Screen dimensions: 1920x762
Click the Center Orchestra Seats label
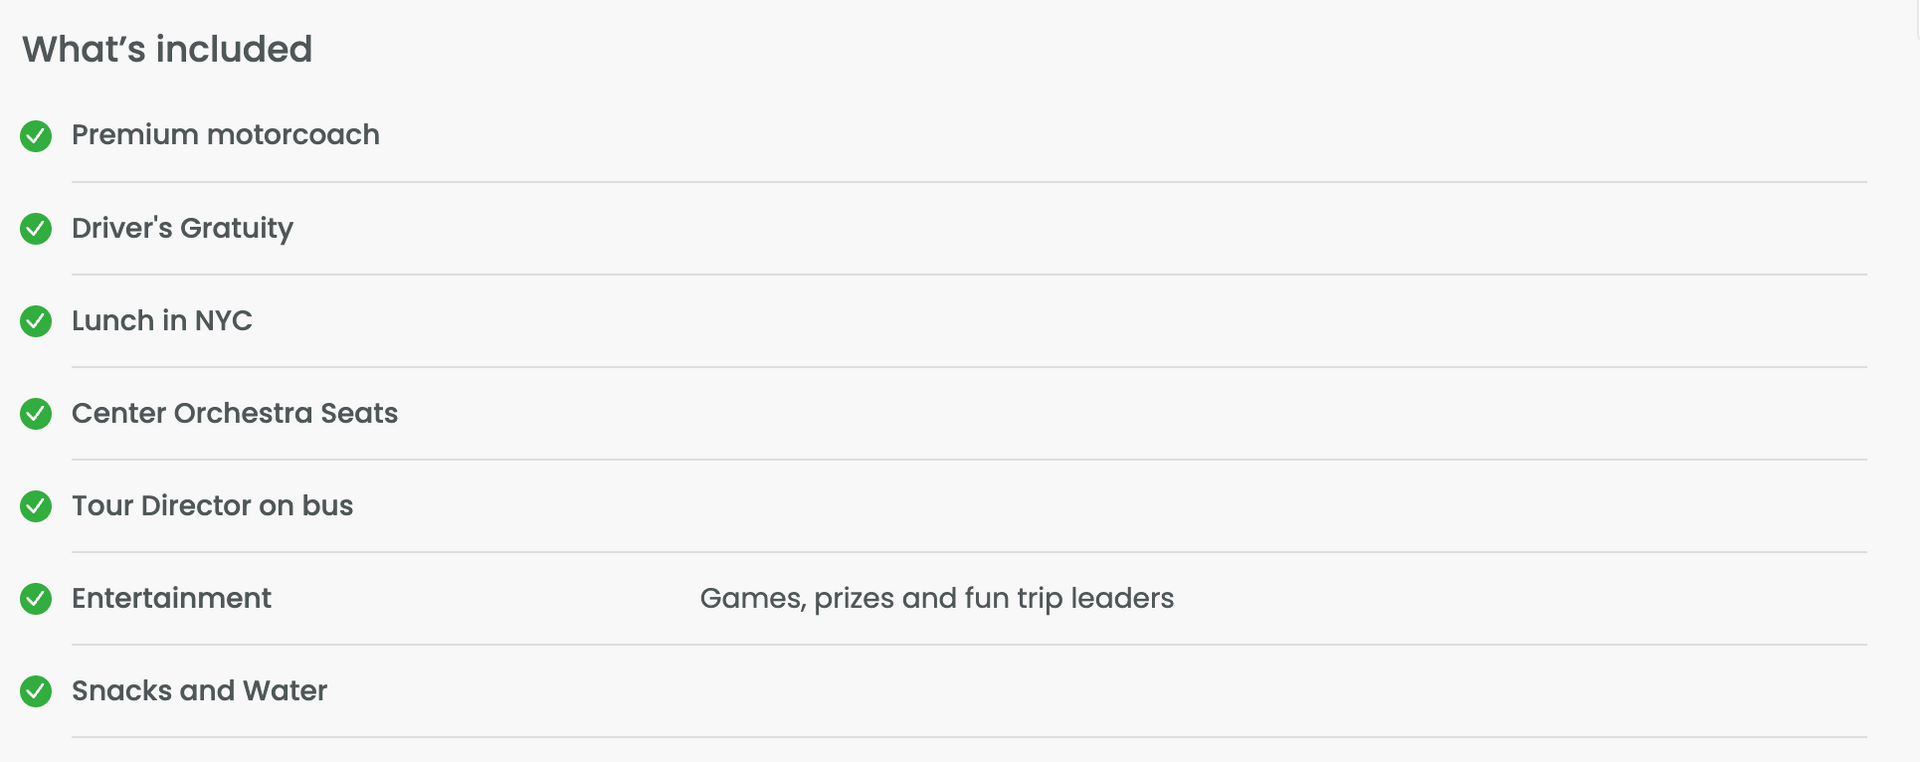[234, 413]
